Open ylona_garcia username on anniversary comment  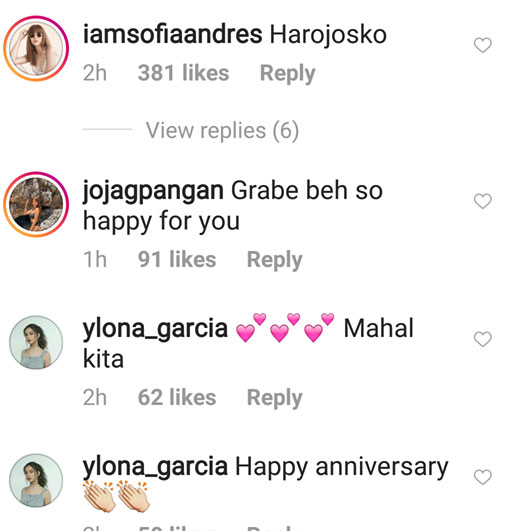155,467
